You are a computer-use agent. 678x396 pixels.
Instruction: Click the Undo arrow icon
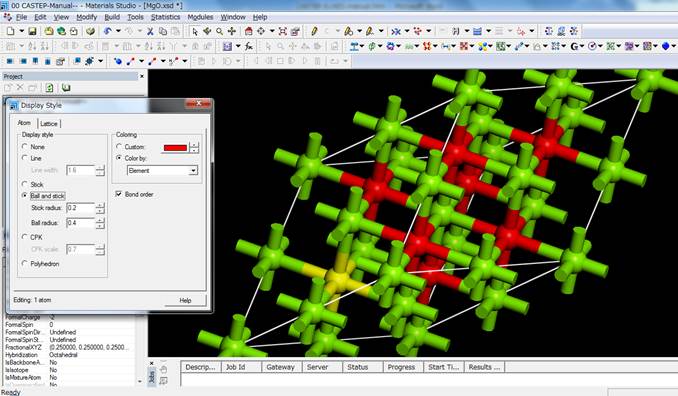tap(108, 31)
